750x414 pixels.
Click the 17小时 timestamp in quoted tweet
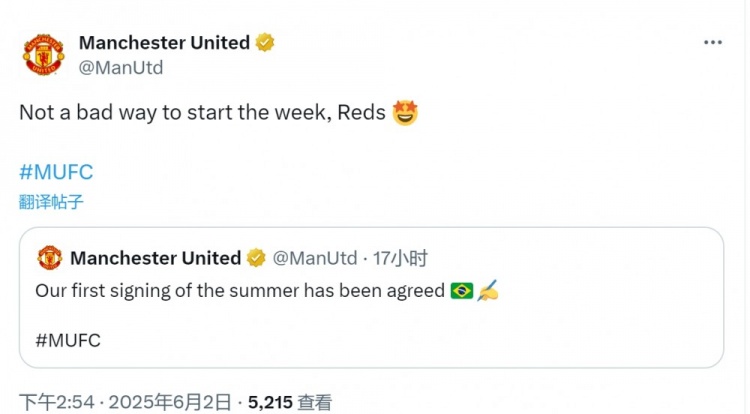coord(400,258)
